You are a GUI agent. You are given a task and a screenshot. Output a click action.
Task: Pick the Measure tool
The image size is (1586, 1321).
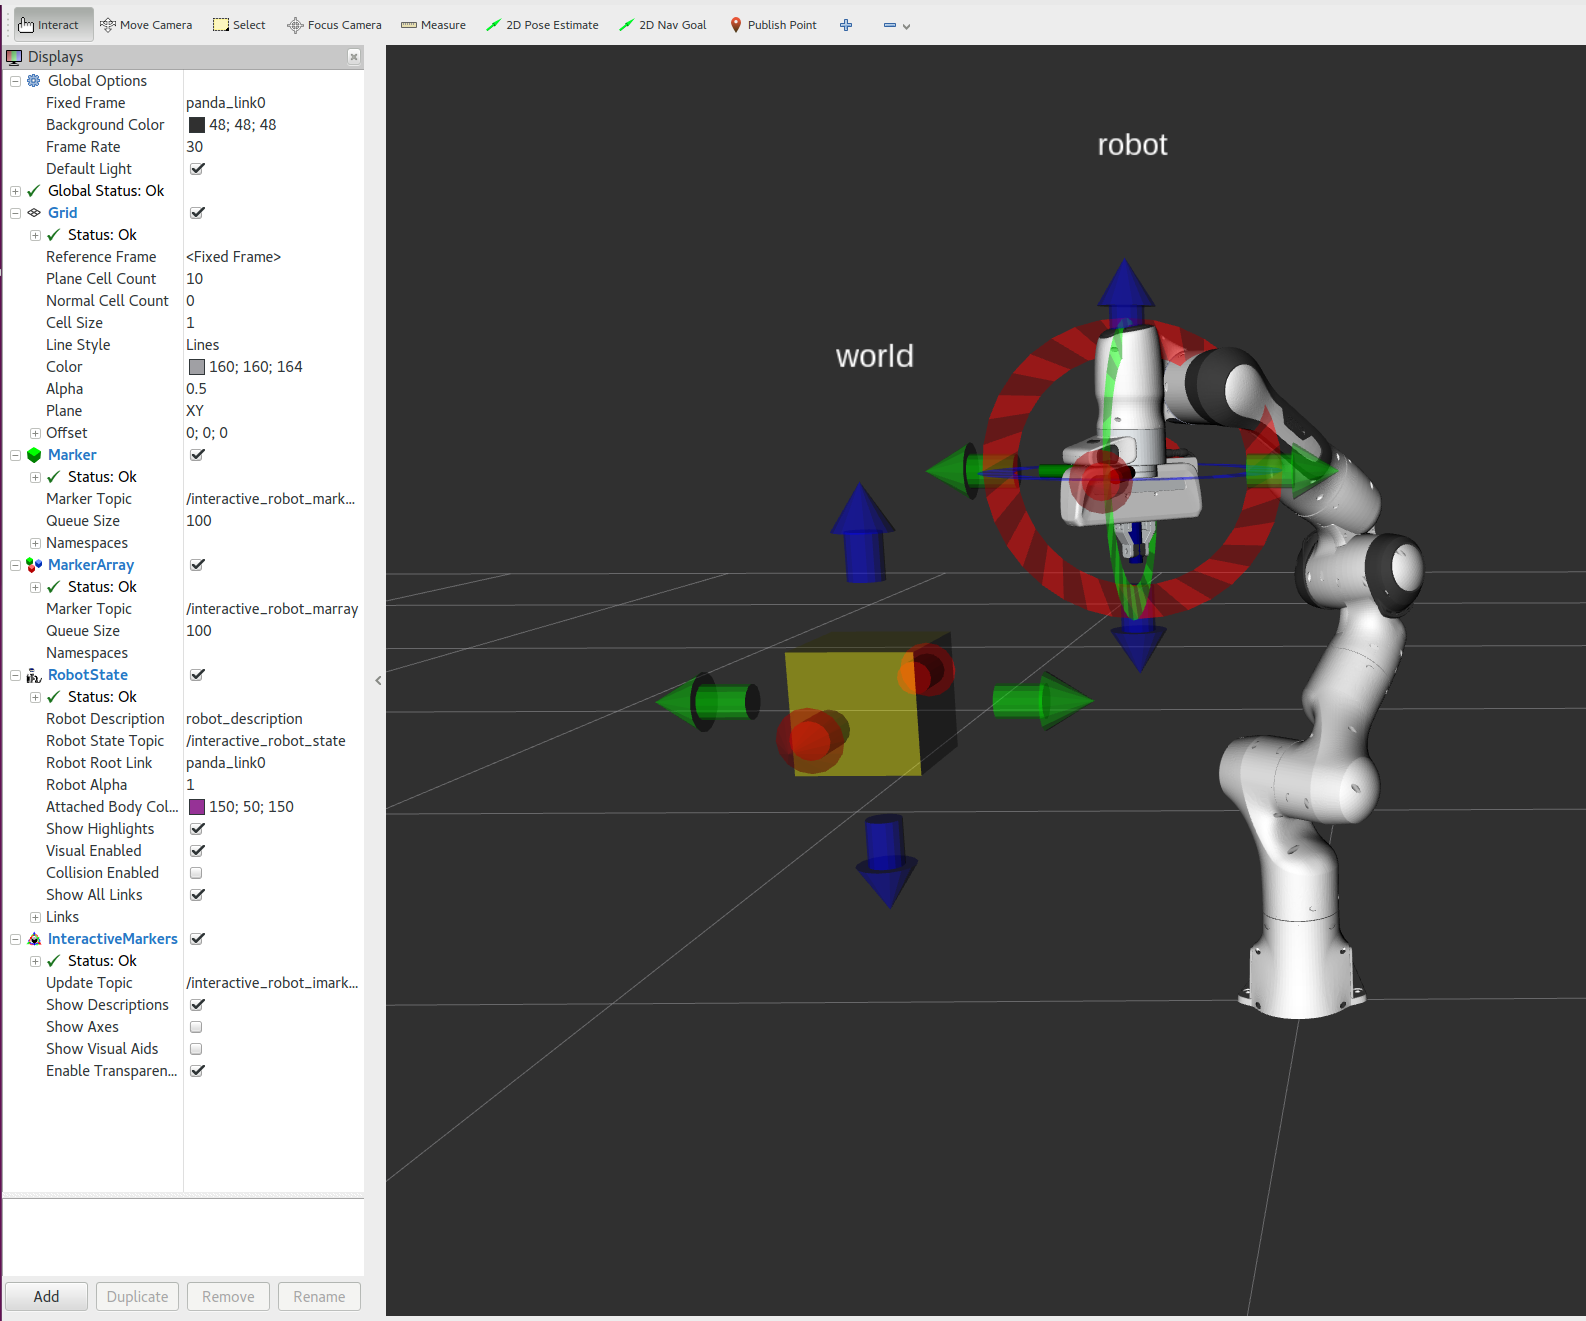coord(433,25)
